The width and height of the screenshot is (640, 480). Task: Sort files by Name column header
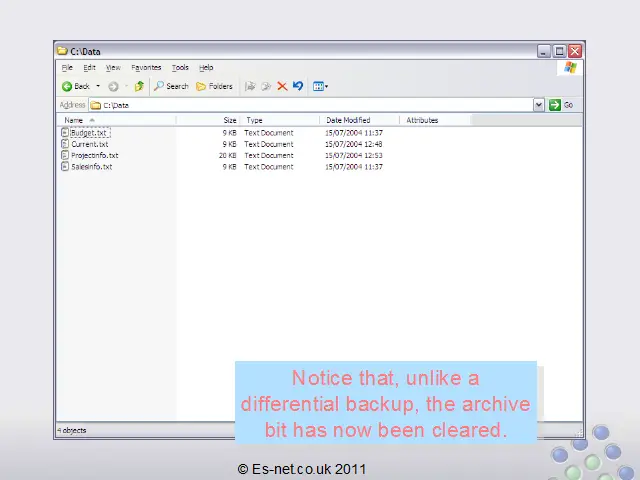(x=74, y=120)
